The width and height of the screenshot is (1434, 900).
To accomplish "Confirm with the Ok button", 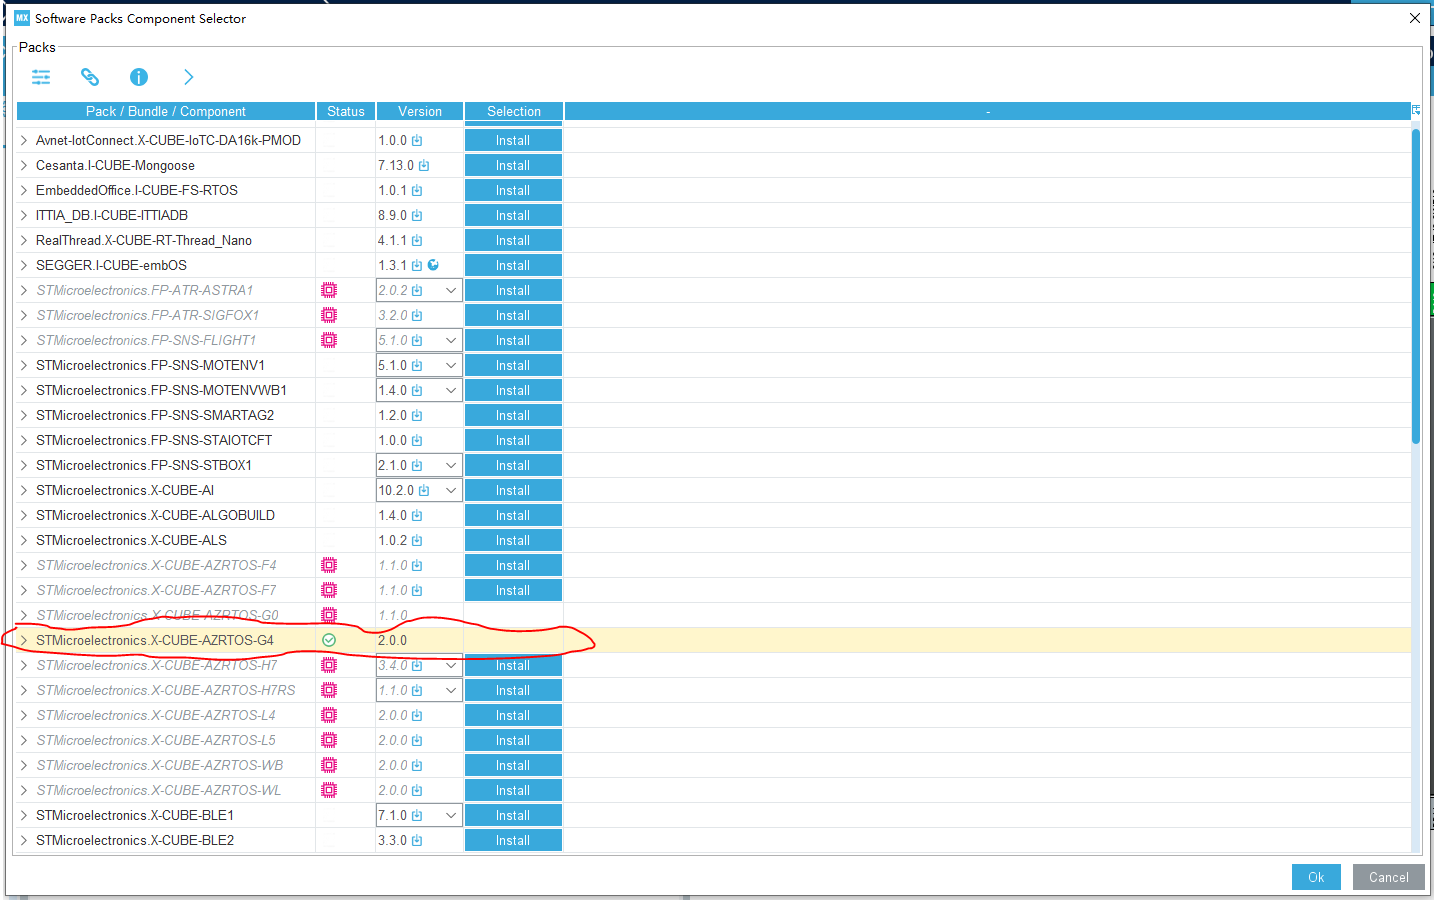I will [x=1316, y=877].
